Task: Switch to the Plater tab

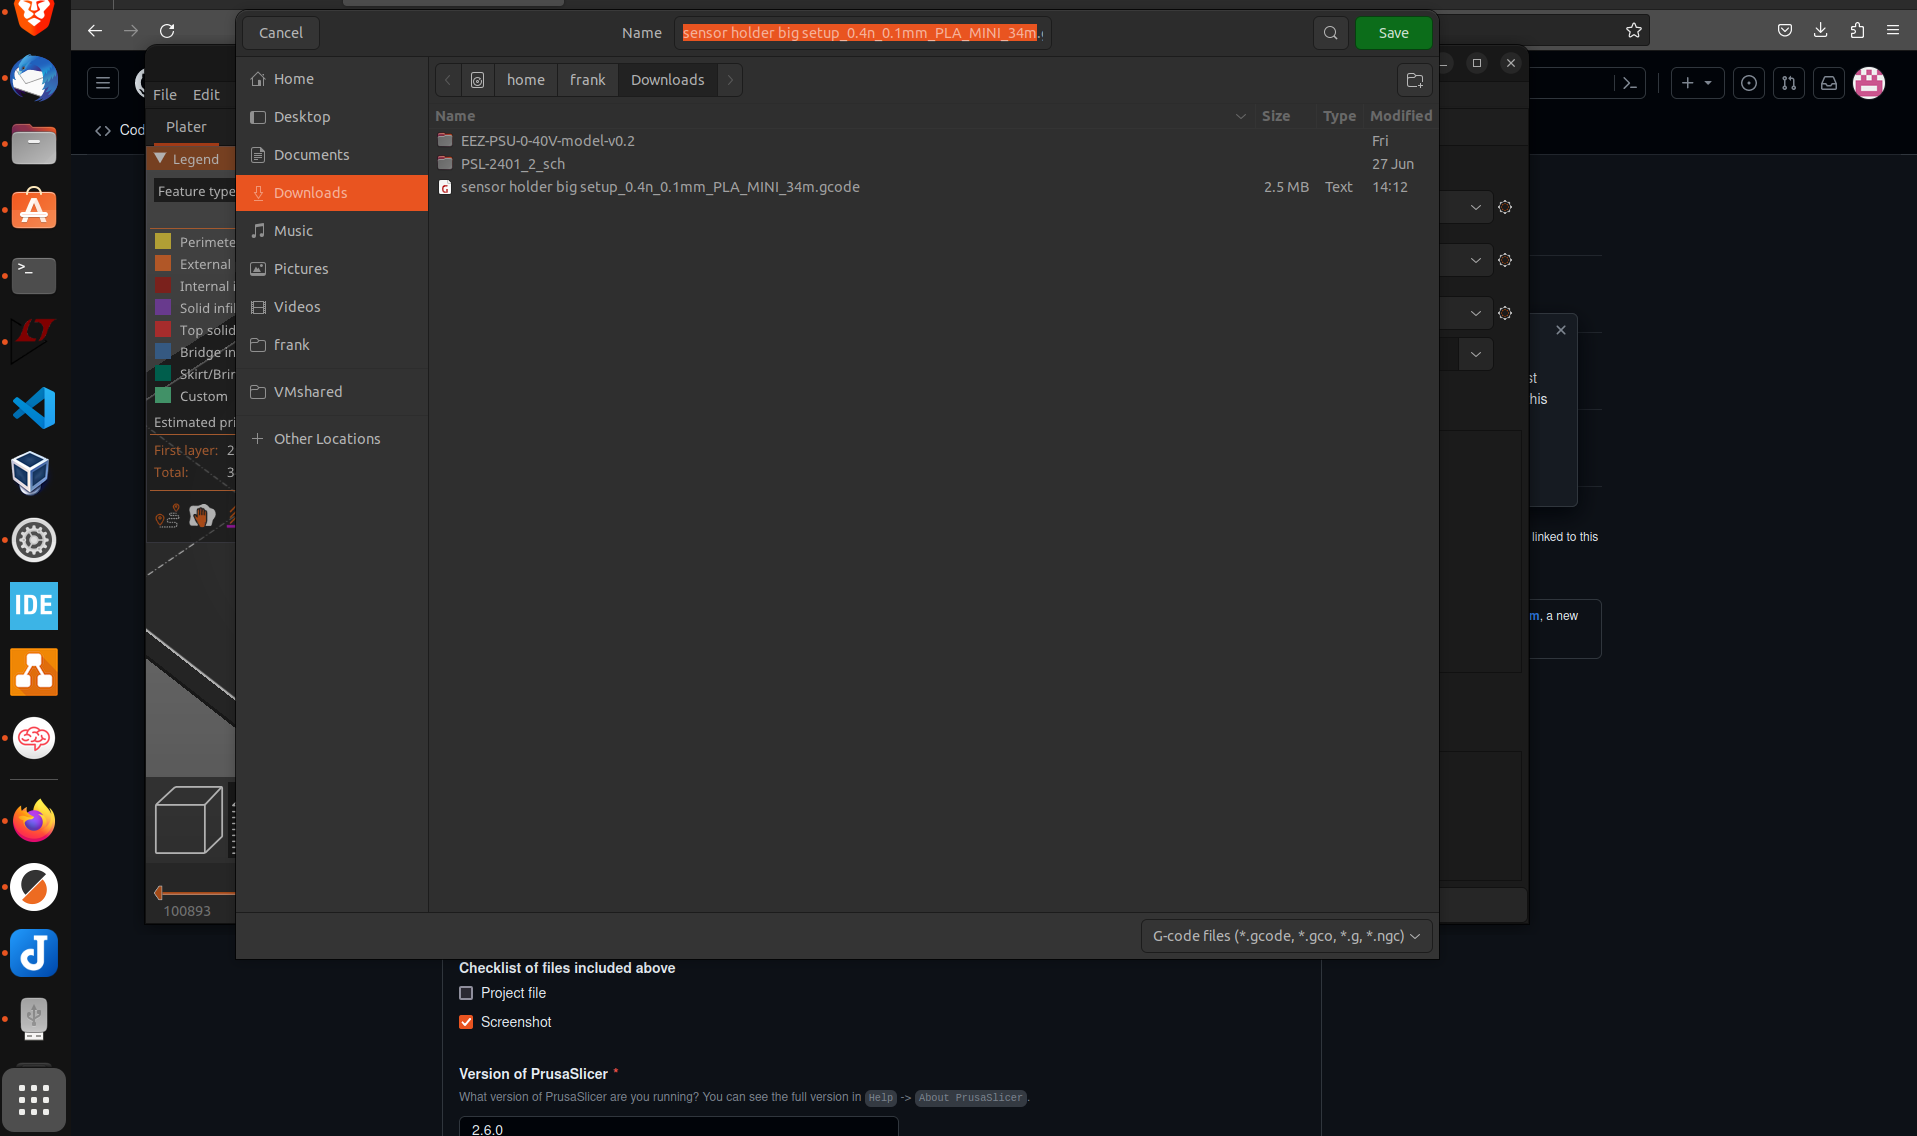Action: (x=185, y=127)
